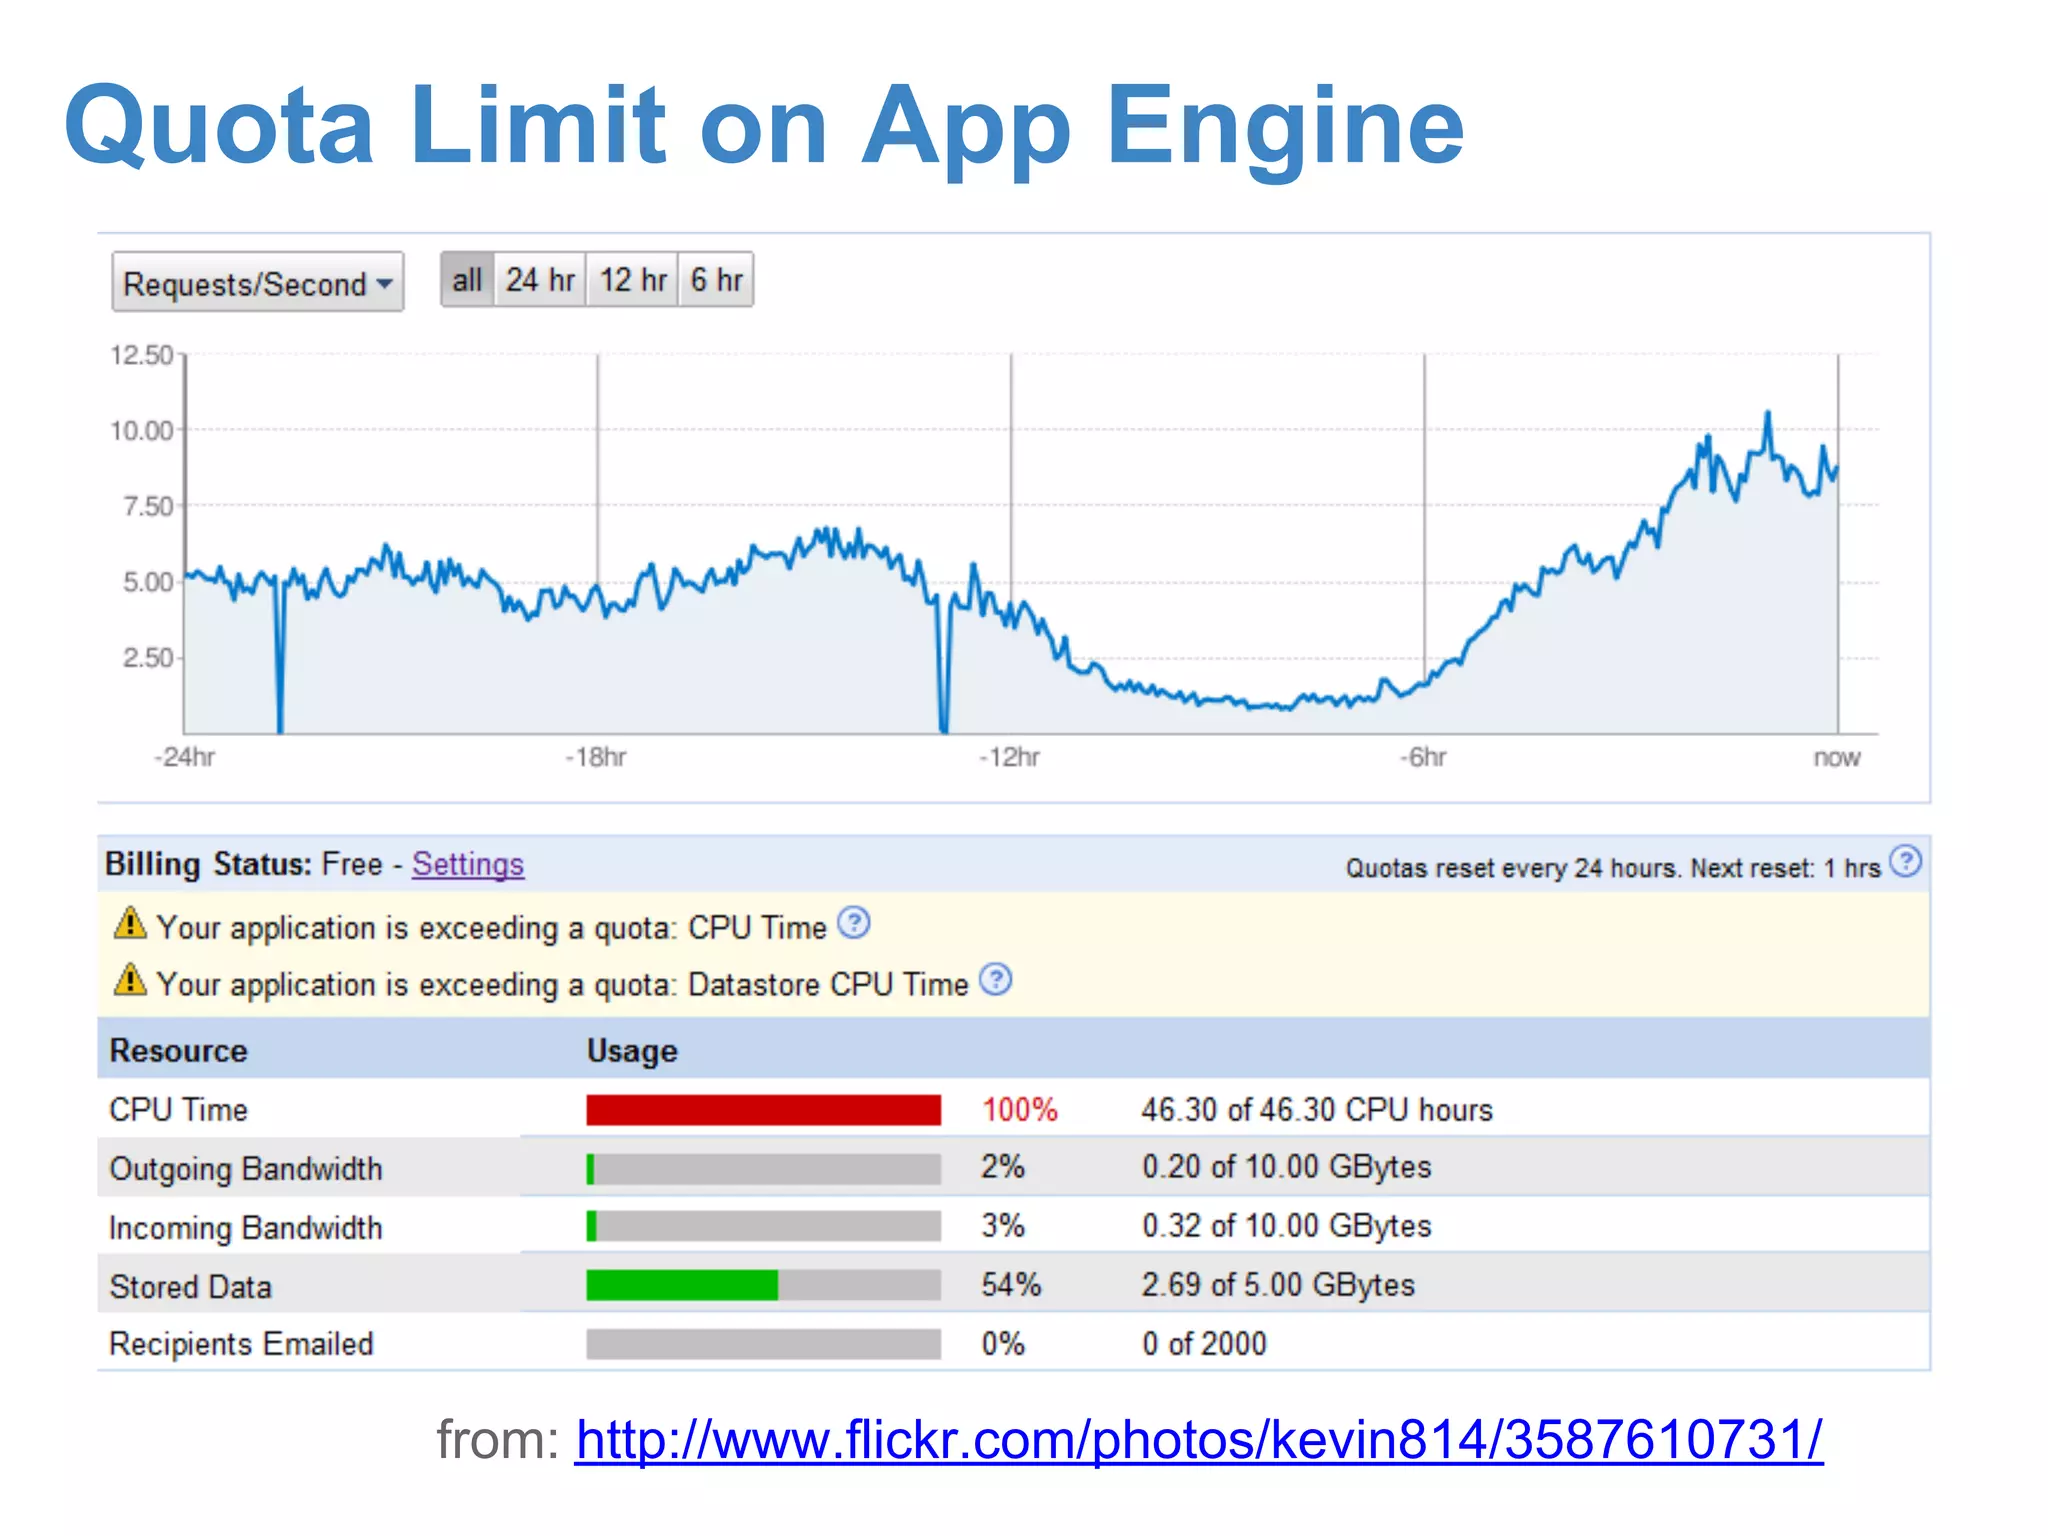Click the -12hr marker on chart axis
This screenshot has width=2048, height=1536.
point(1010,757)
